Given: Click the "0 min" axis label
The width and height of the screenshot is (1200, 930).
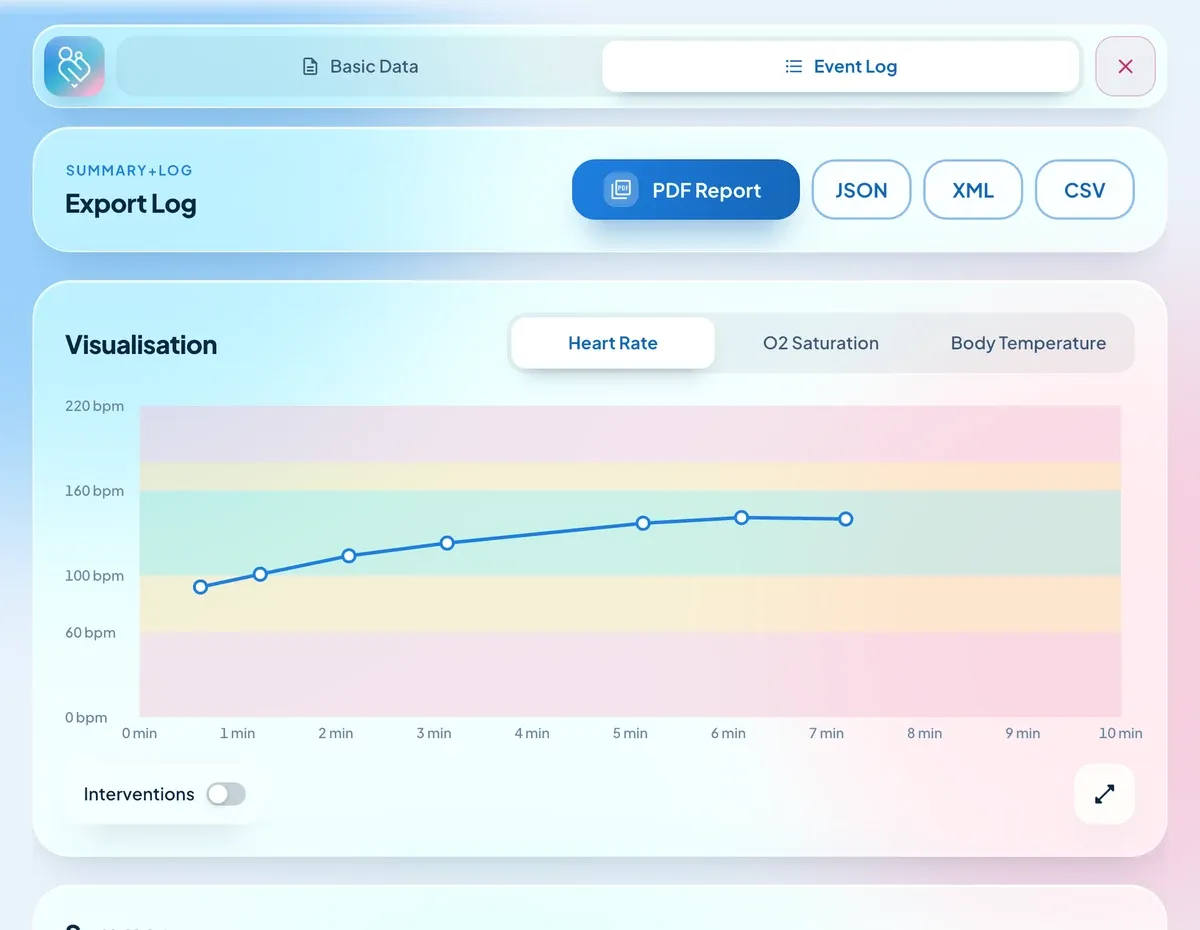Looking at the screenshot, I should 140,733.
